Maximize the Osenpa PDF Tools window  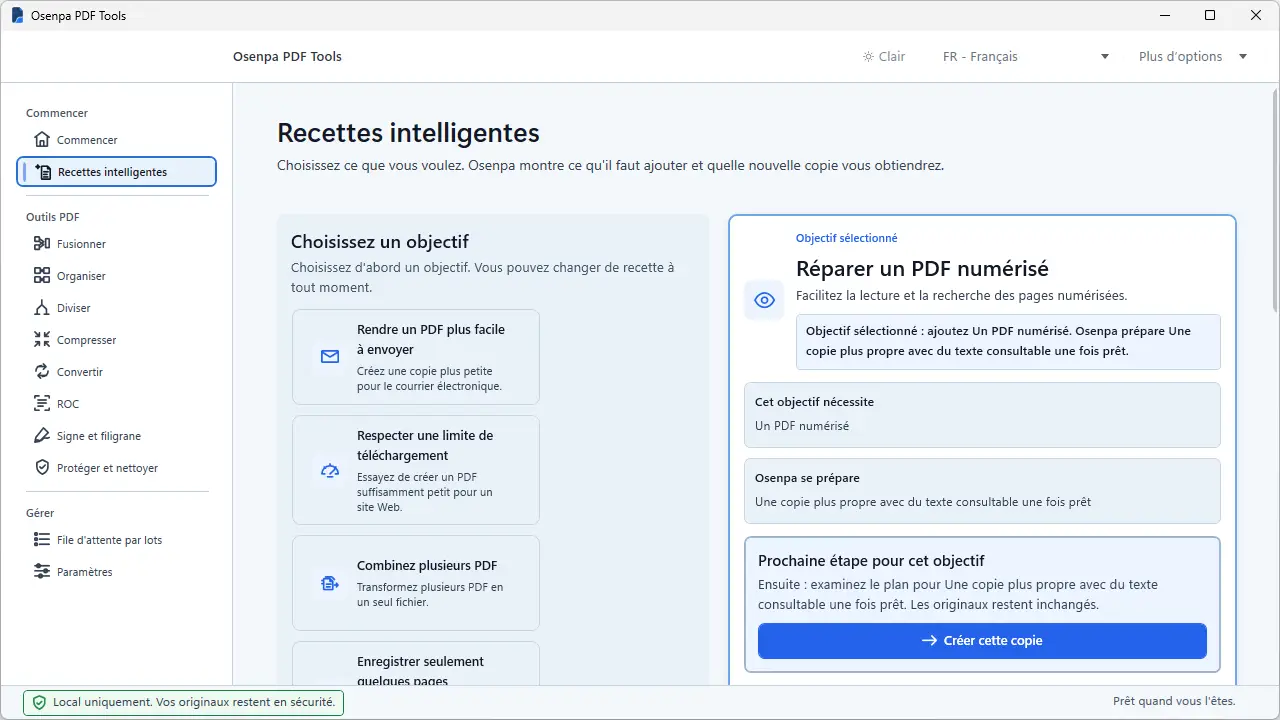click(x=1210, y=15)
